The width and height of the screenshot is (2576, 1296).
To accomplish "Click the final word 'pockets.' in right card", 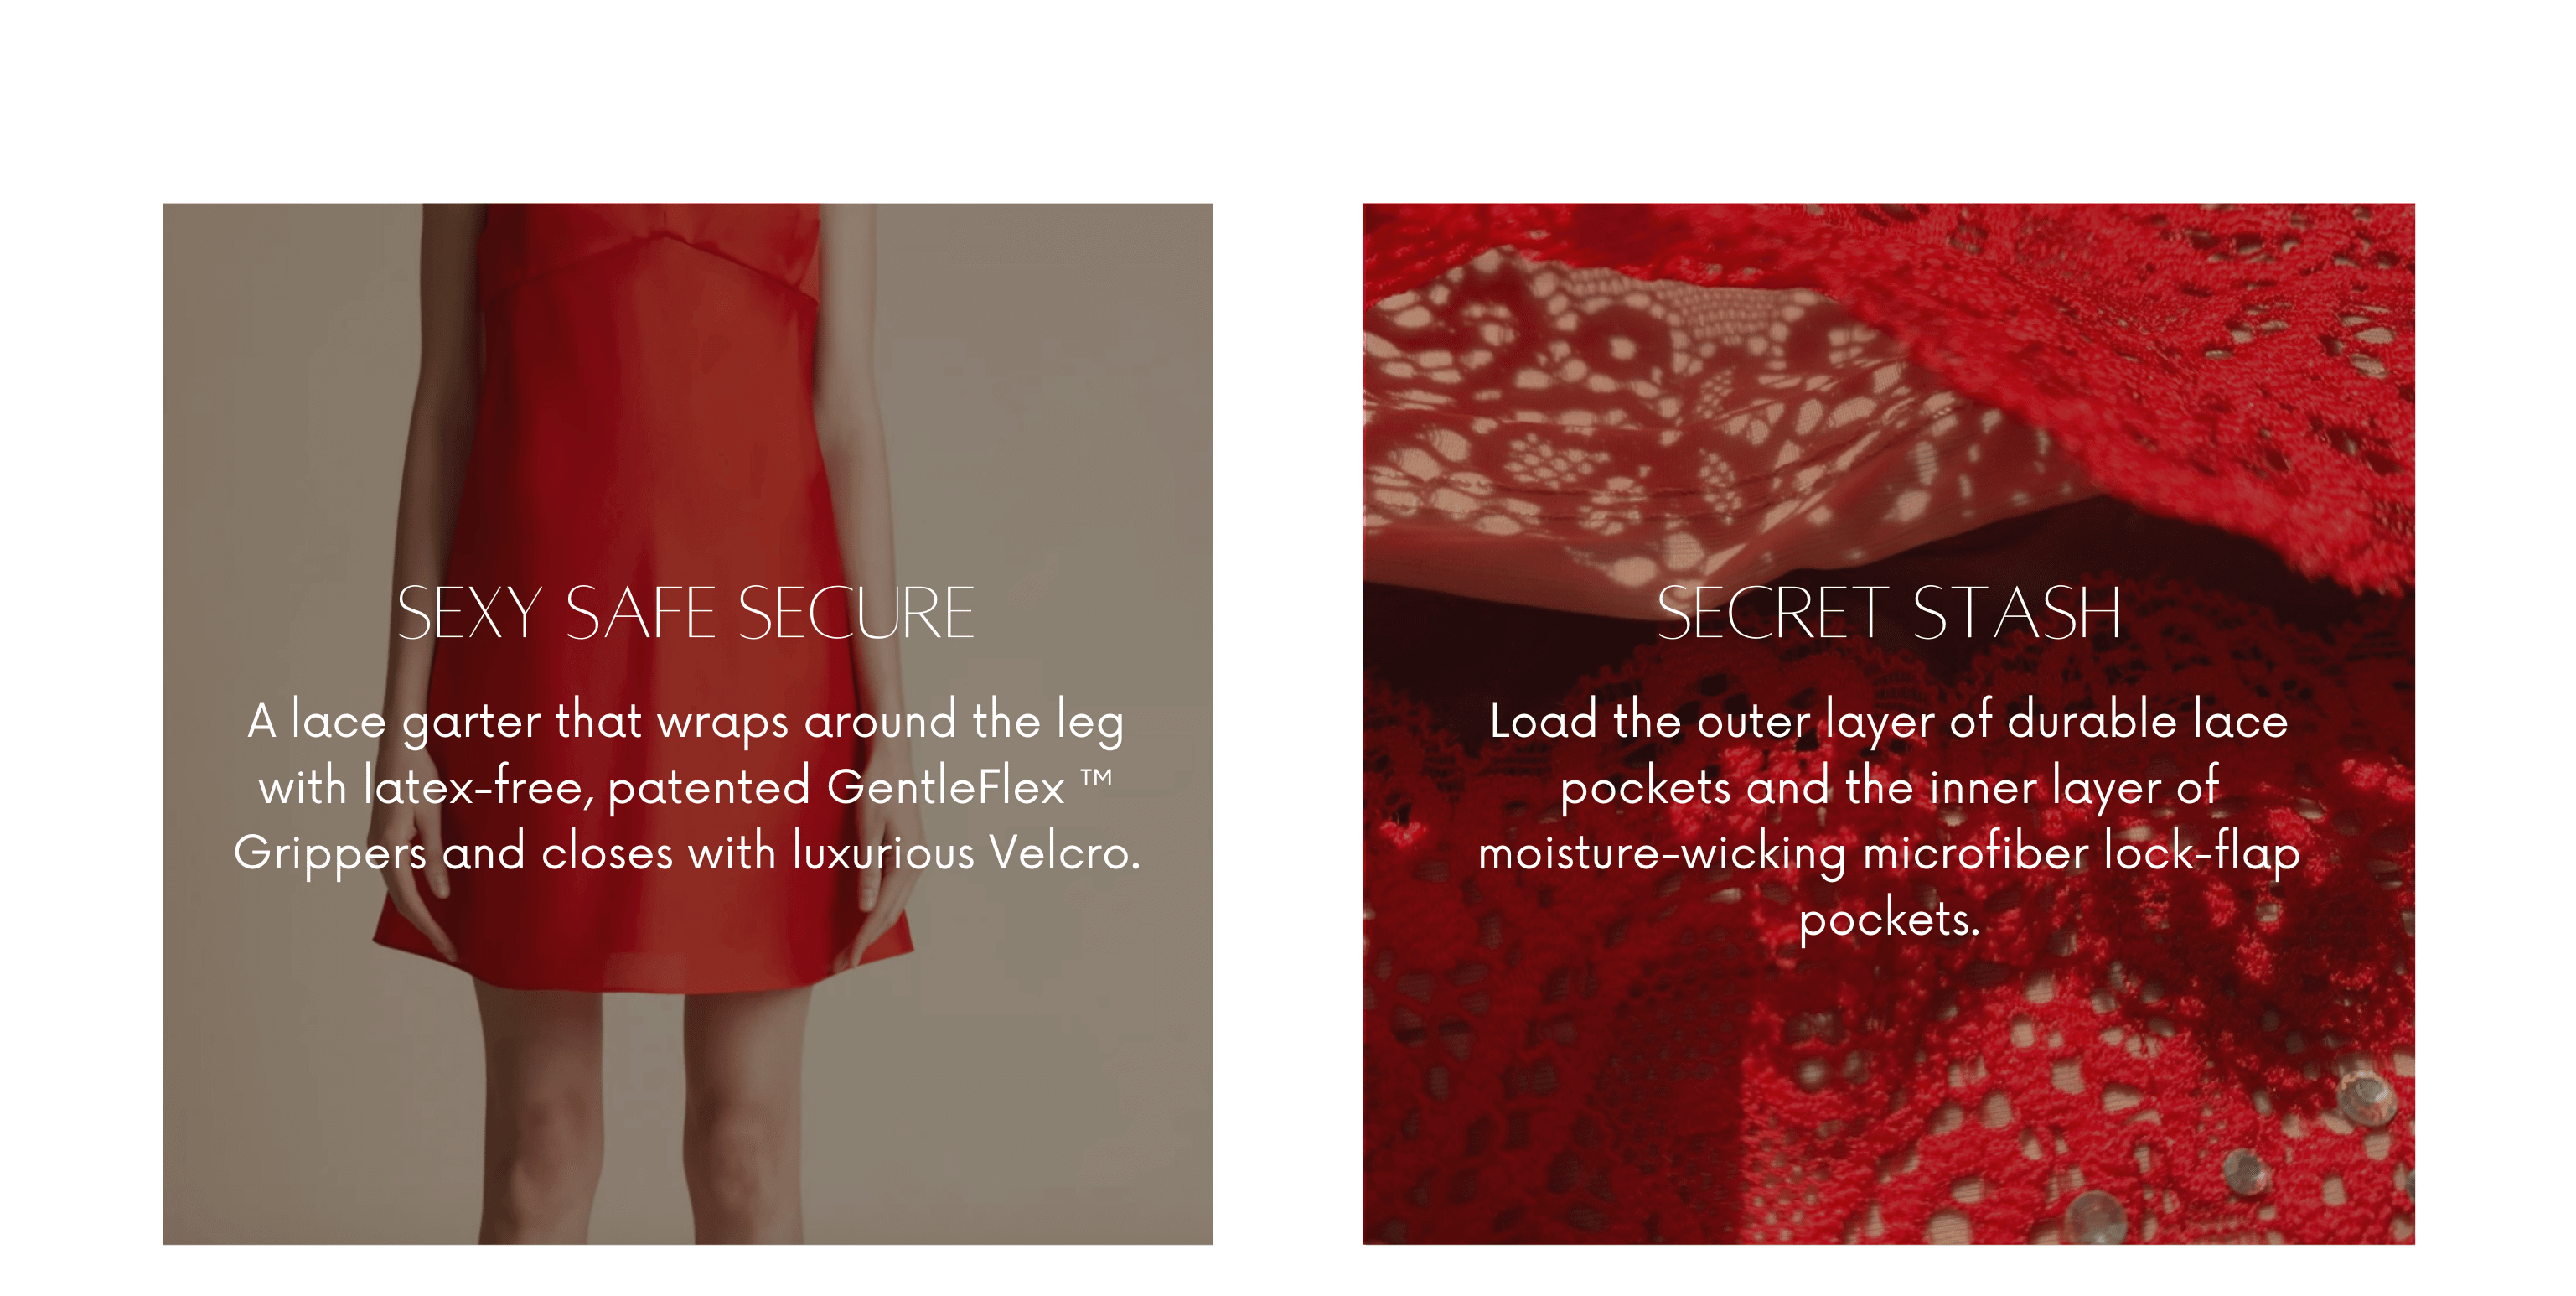I will tap(1889, 919).
